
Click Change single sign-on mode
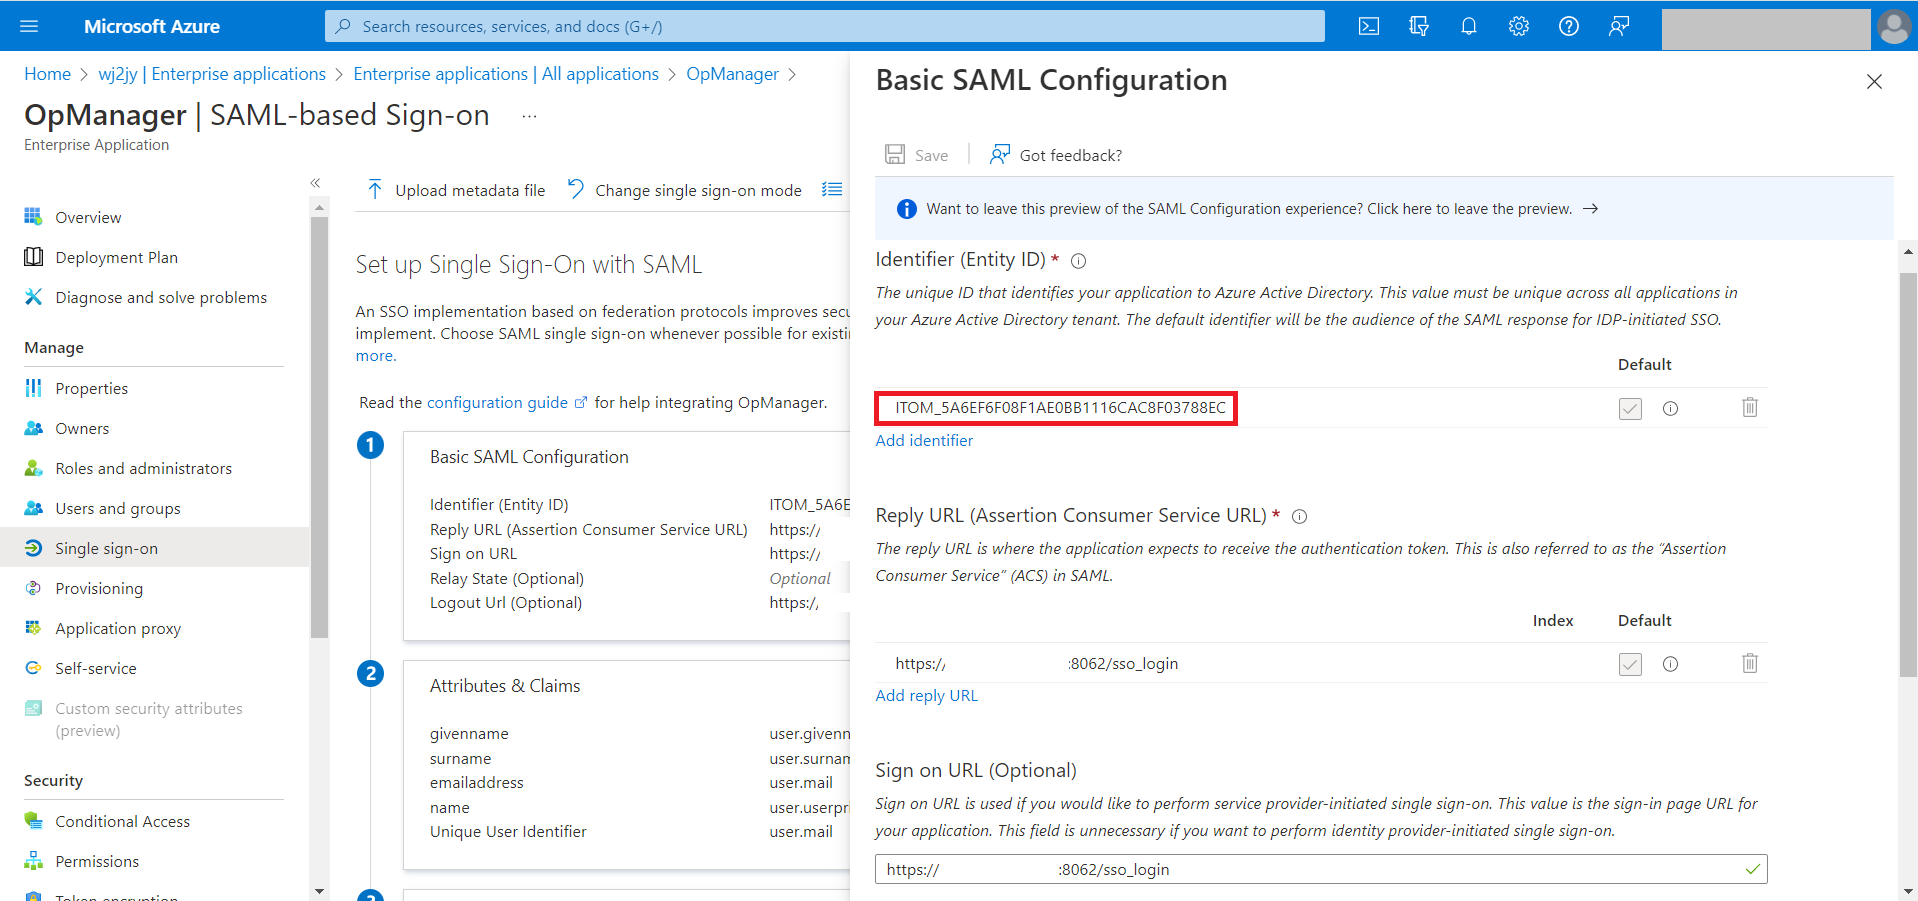coord(684,190)
